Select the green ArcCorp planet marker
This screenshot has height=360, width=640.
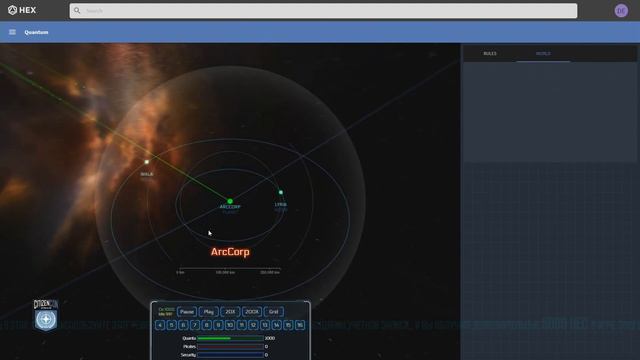[x=230, y=201]
